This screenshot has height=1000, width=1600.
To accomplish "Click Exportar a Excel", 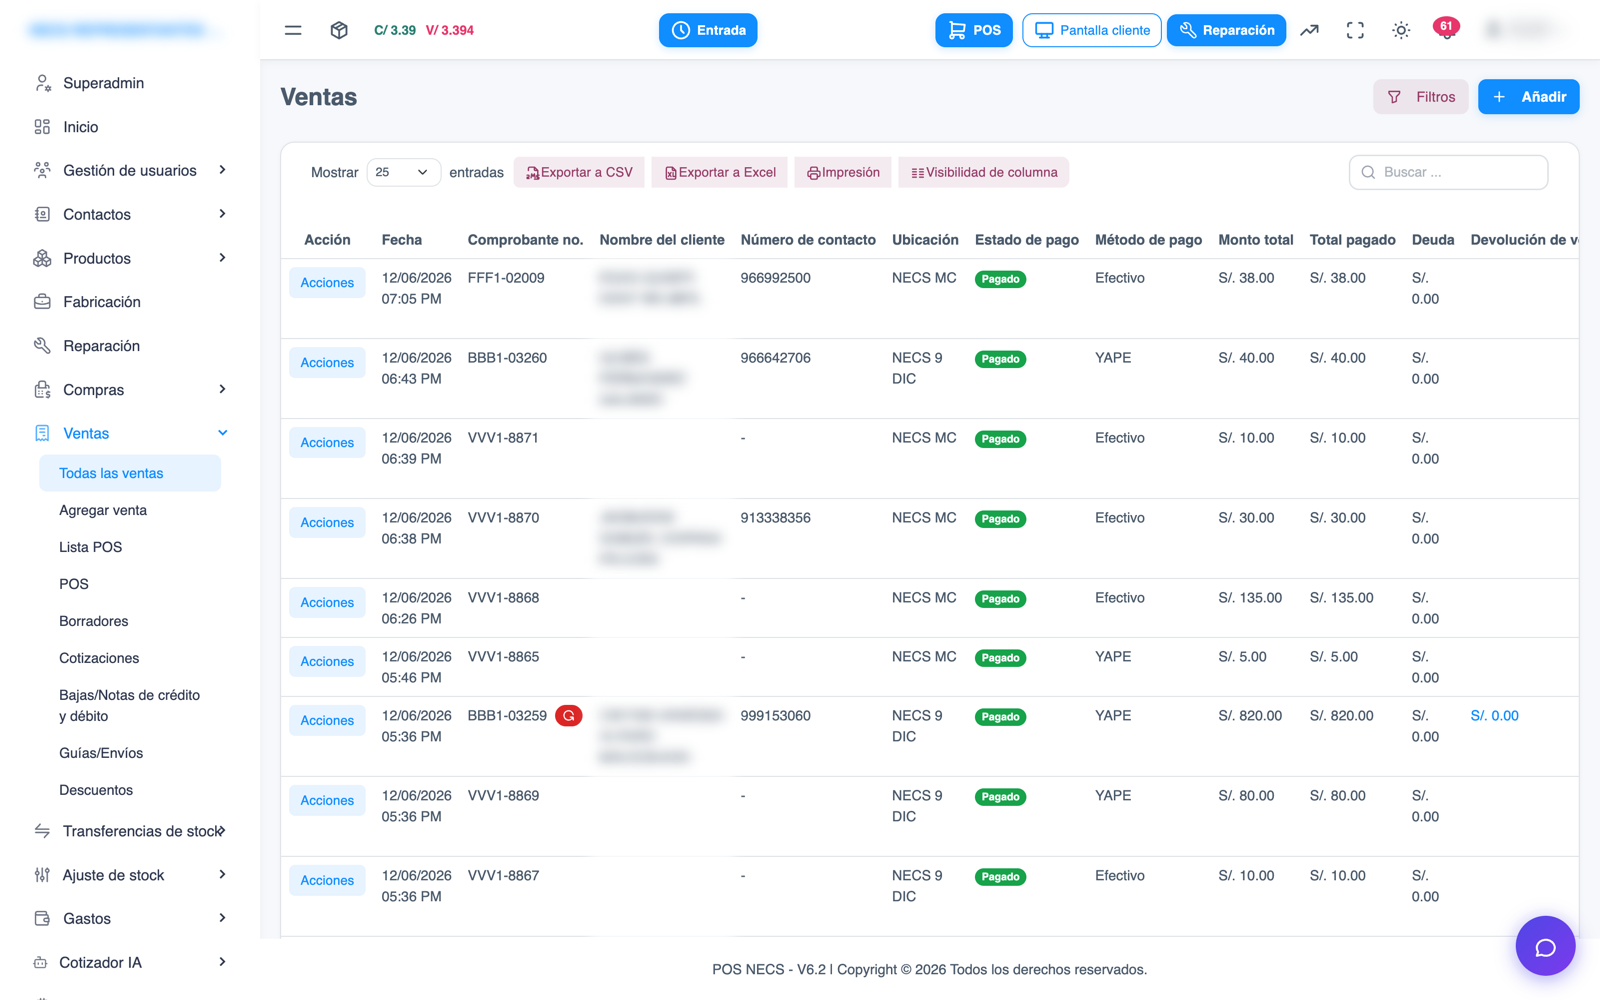I will coord(720,172).
